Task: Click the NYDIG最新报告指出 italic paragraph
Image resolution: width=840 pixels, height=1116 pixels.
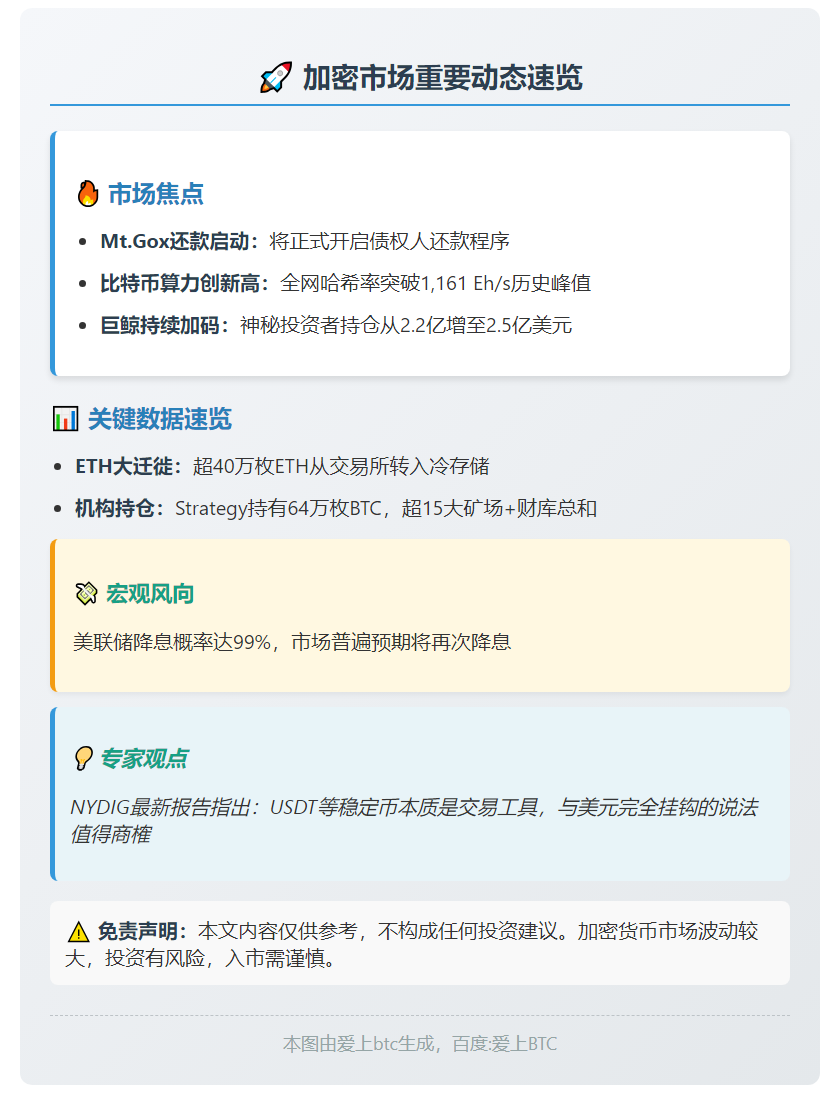Action: [413, 820]
